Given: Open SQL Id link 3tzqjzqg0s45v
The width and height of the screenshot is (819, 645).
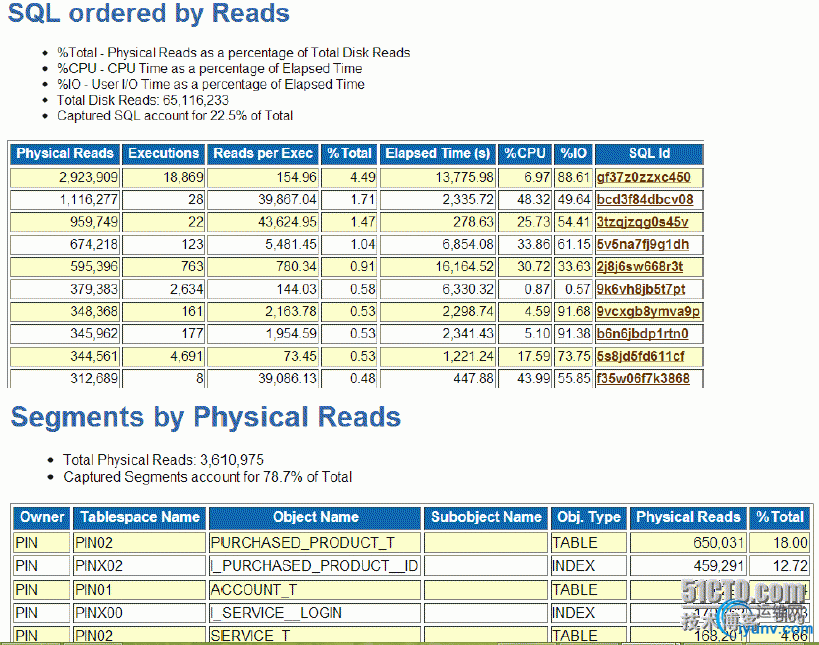Looking at the screenshot, I should (642, 222).
